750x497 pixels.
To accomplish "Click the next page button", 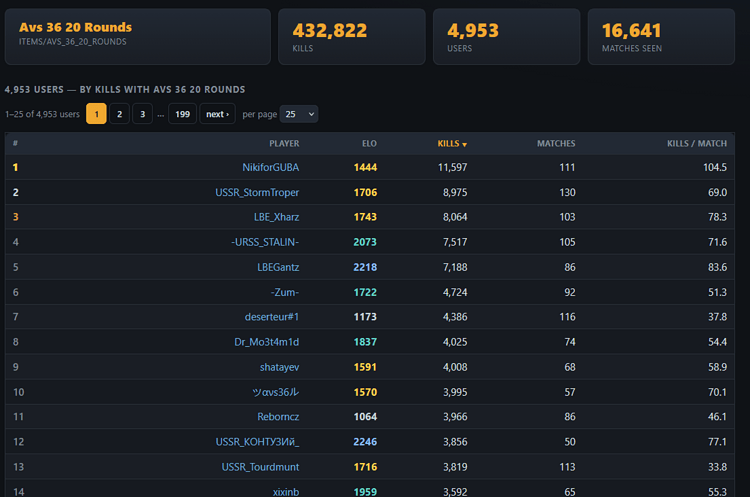I will coord(217,114).
